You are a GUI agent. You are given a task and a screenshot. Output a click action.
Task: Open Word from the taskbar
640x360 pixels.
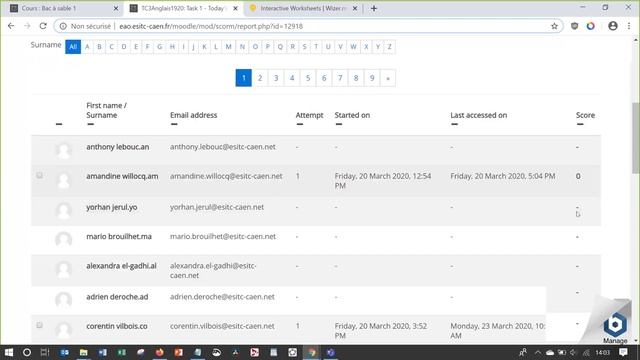click(x=102, y=352)
